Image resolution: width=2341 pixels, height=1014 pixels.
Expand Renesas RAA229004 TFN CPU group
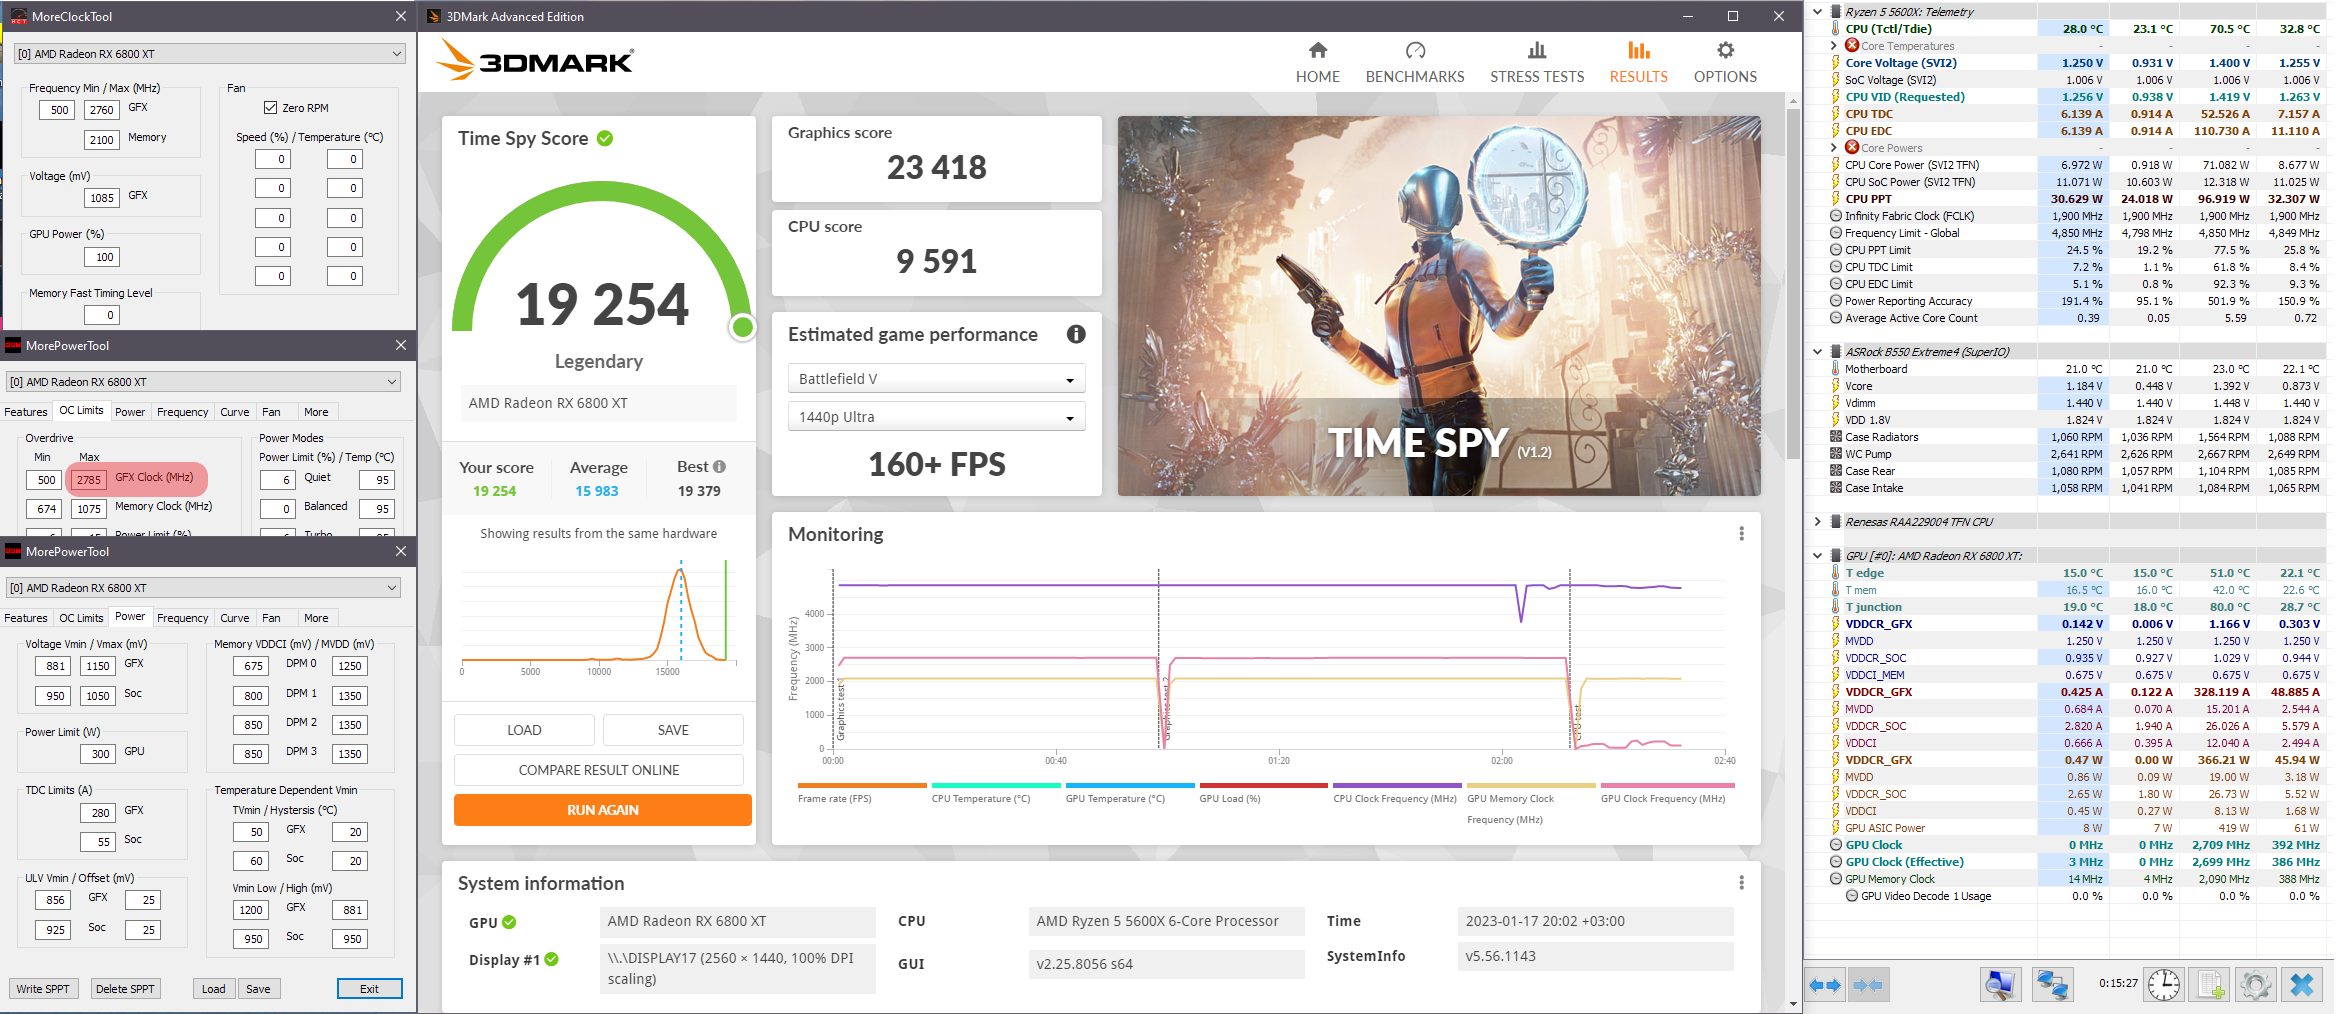click(x=1817, y=522)
